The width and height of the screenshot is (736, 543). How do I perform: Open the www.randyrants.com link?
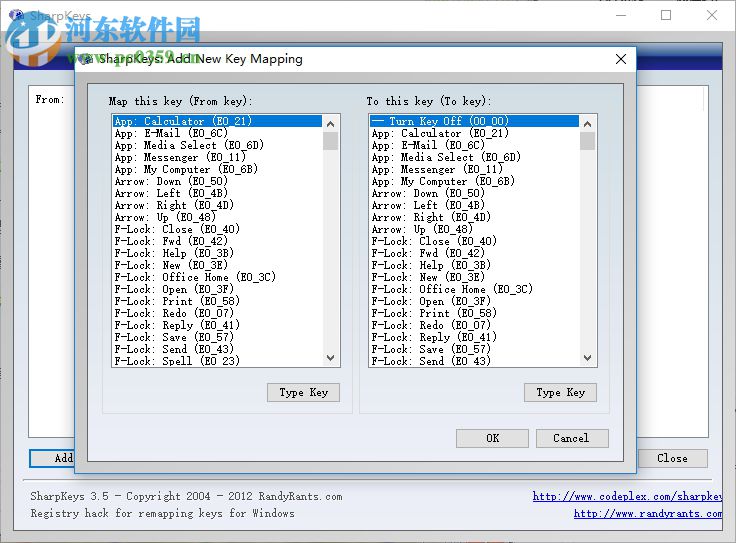pyautogui.click(x=648, y=513)
